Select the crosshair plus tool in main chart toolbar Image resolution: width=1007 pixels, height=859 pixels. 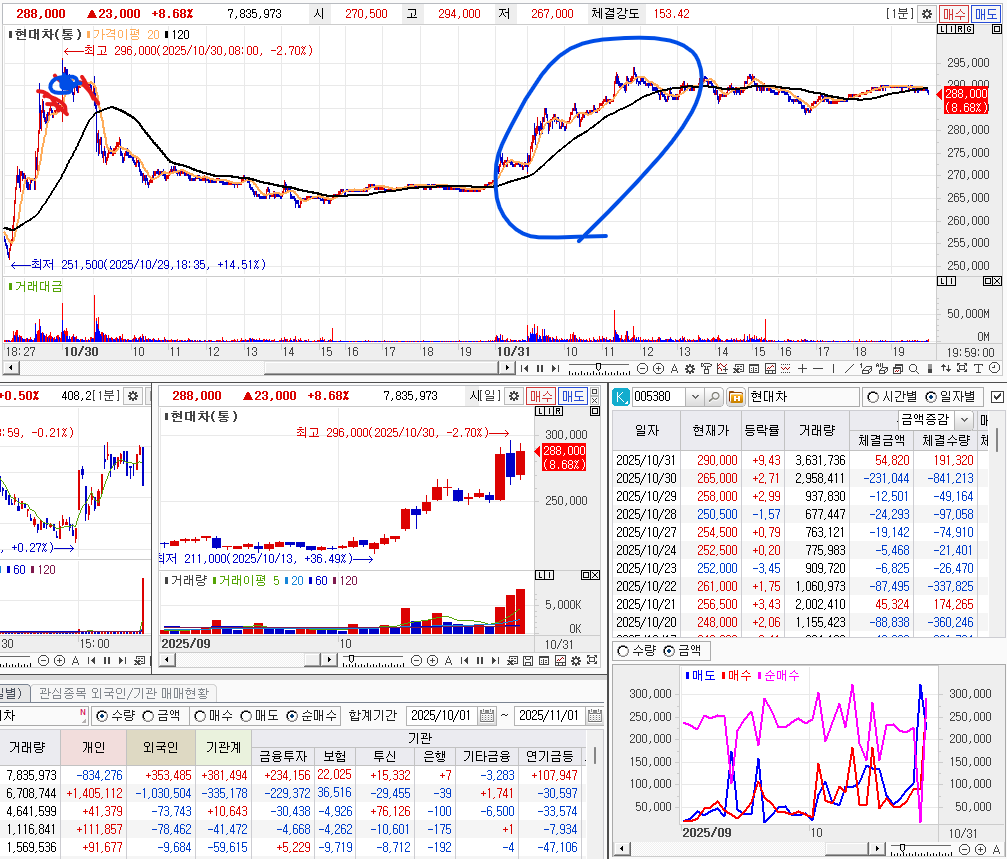click(802, 369)
